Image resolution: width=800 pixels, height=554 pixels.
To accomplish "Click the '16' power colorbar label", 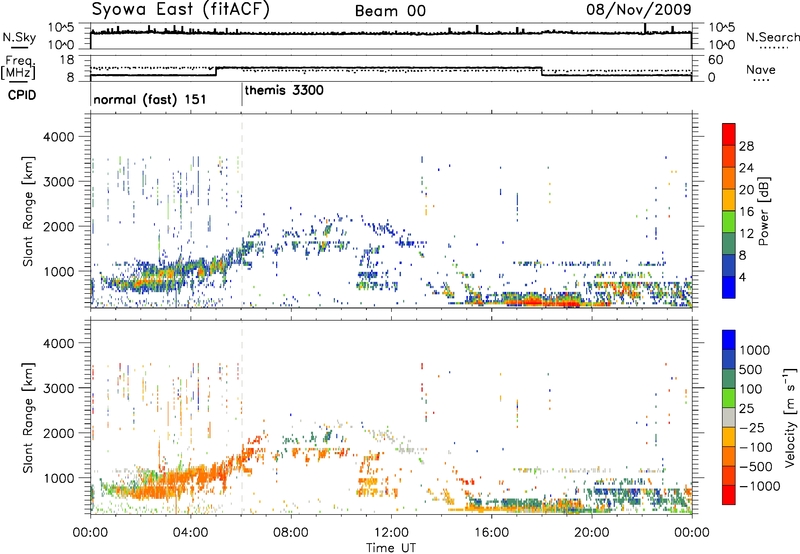I will pyautogui.click(x=746, y=212).
